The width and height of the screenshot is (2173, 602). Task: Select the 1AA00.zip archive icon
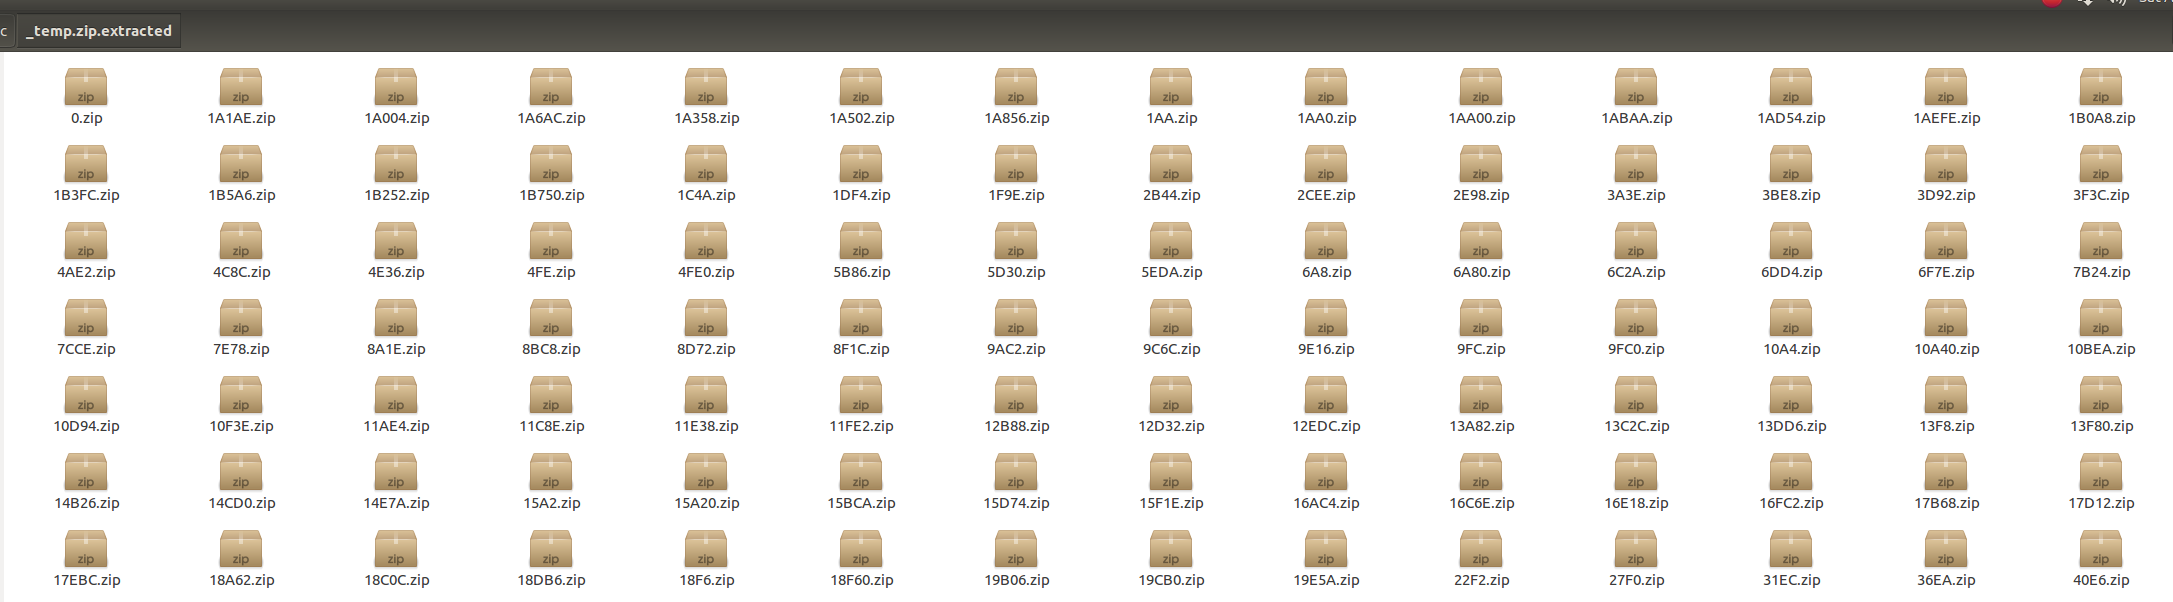1481,87
